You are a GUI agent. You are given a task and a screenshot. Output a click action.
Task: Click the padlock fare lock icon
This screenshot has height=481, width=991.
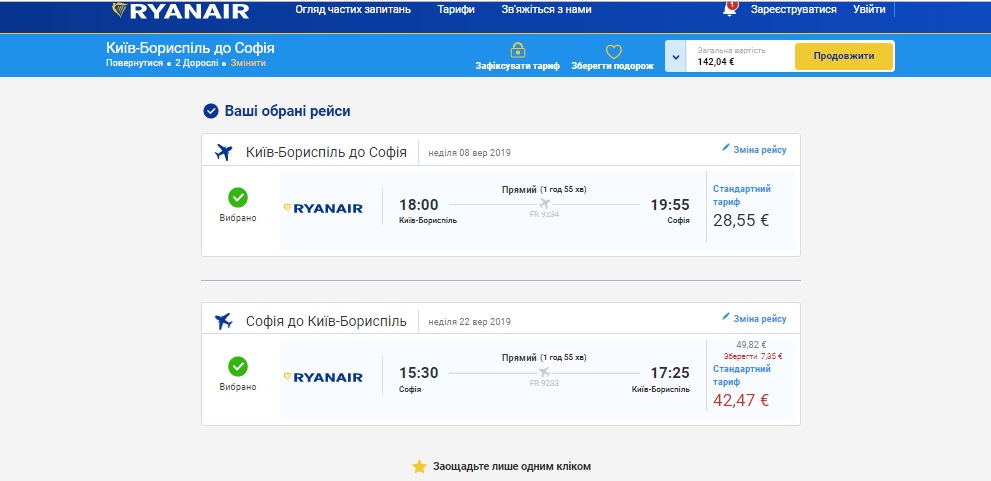coord(517,50)
